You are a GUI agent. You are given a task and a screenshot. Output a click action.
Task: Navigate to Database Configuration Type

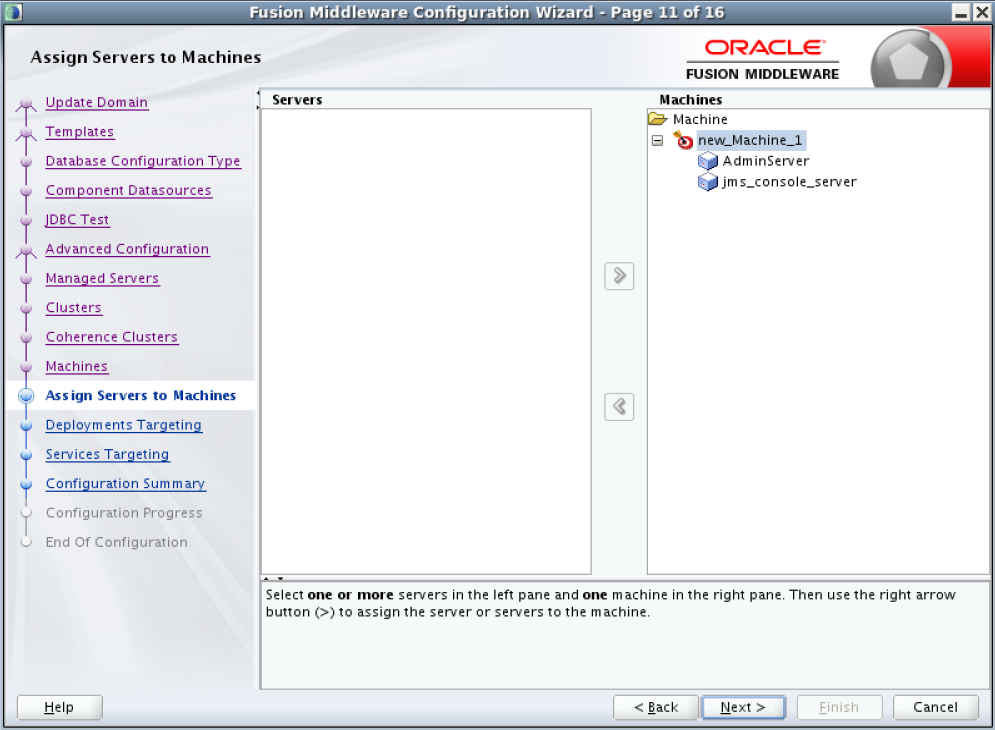tap(143, 161)
